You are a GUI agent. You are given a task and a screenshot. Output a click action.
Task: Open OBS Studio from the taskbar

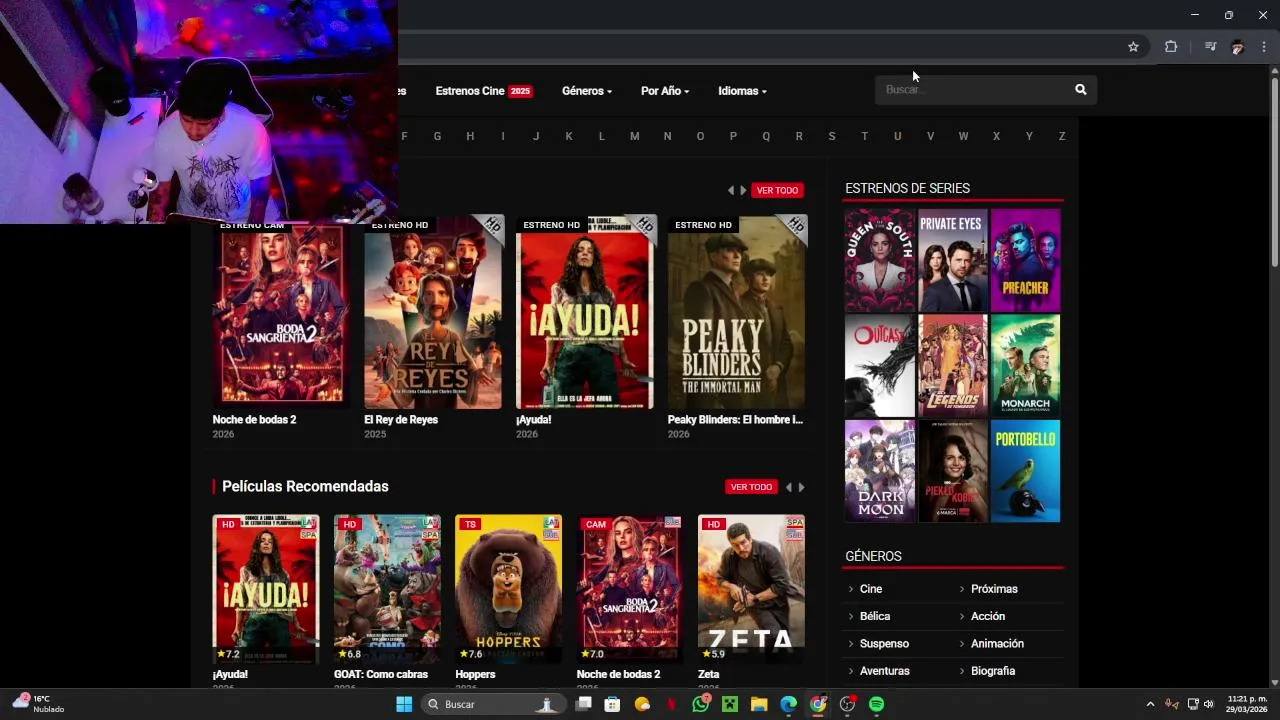pyautogui.click(x=848, y=704)
